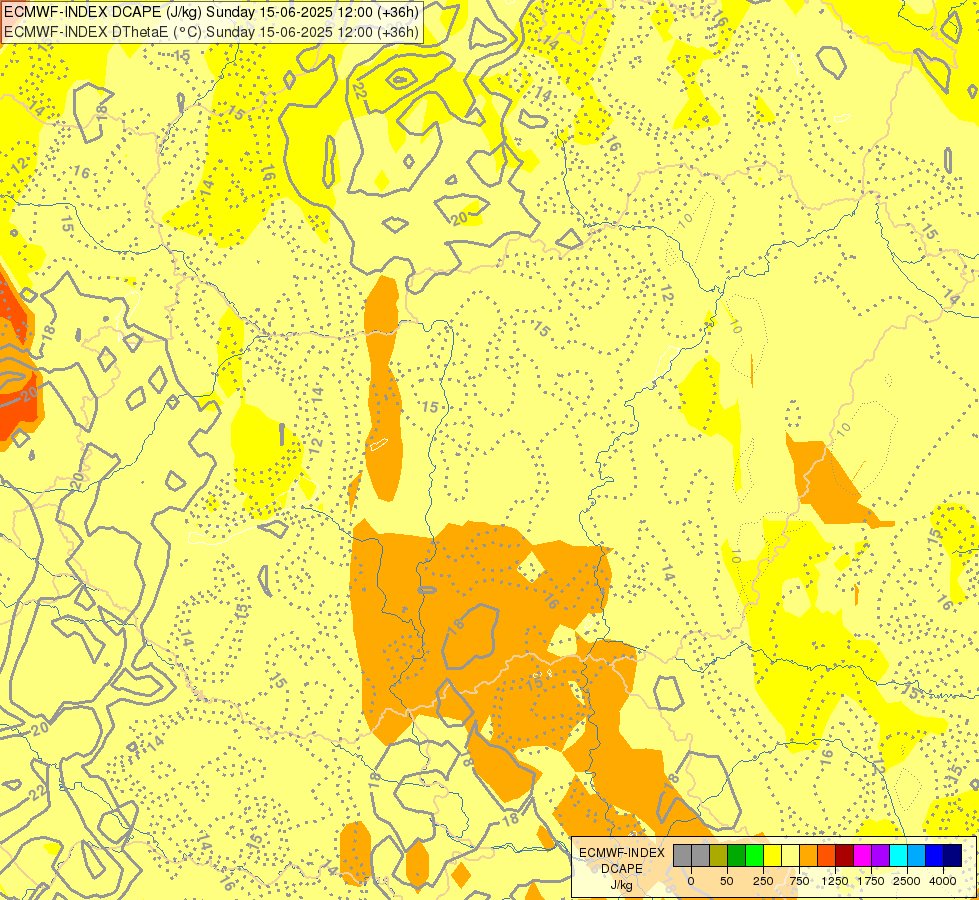Click the dark red legend swatch

[x=845, y=856]
